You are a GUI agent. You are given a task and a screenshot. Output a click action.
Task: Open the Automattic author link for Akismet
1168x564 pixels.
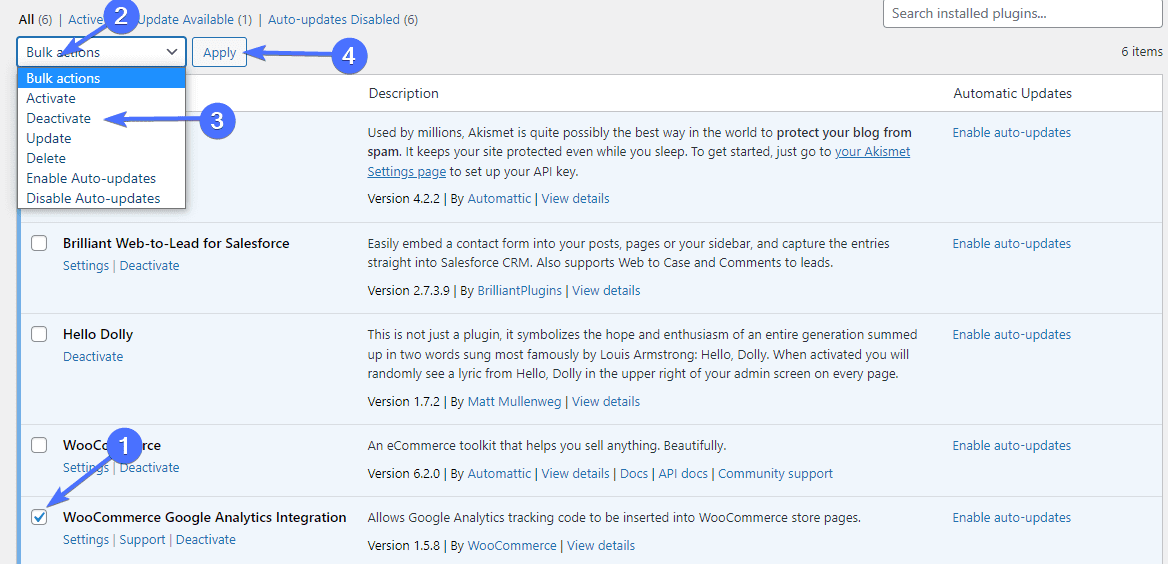(499, 199)
